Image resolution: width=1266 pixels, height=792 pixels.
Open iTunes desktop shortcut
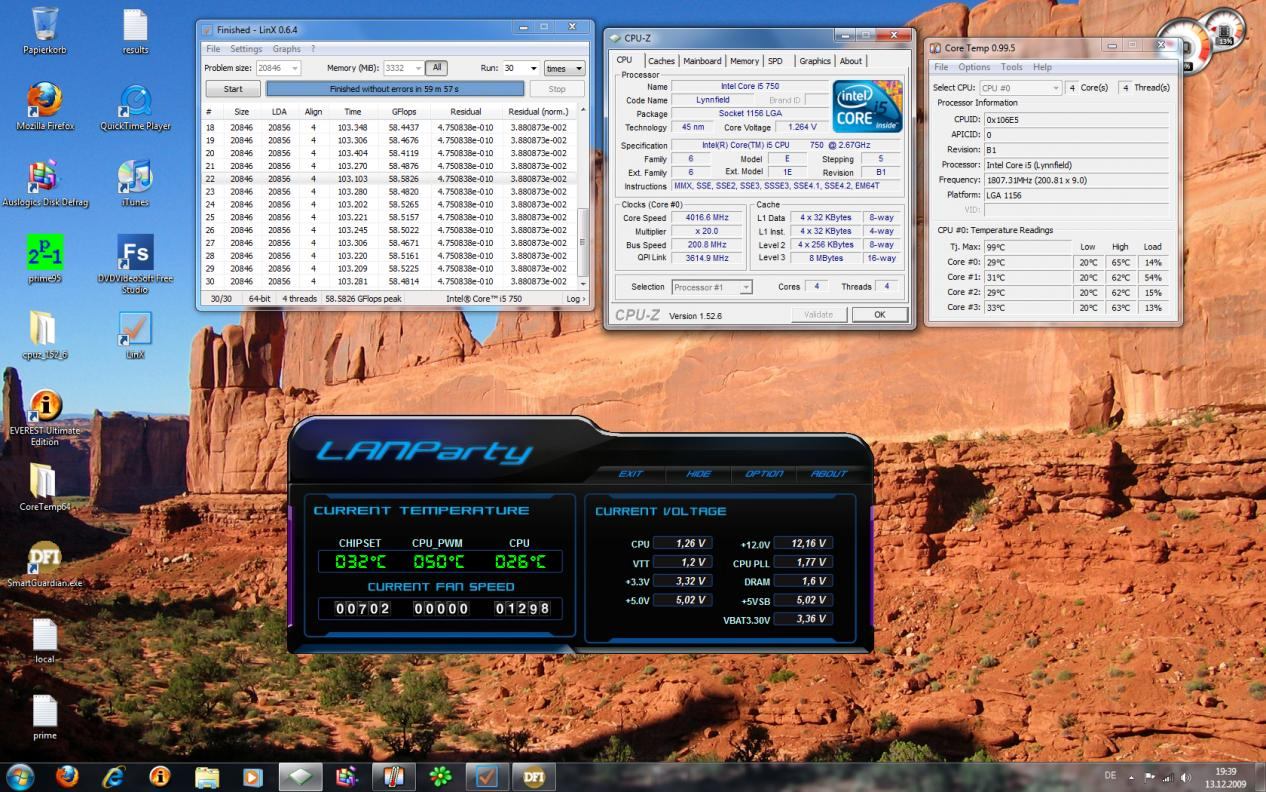(x=135, y=183)
